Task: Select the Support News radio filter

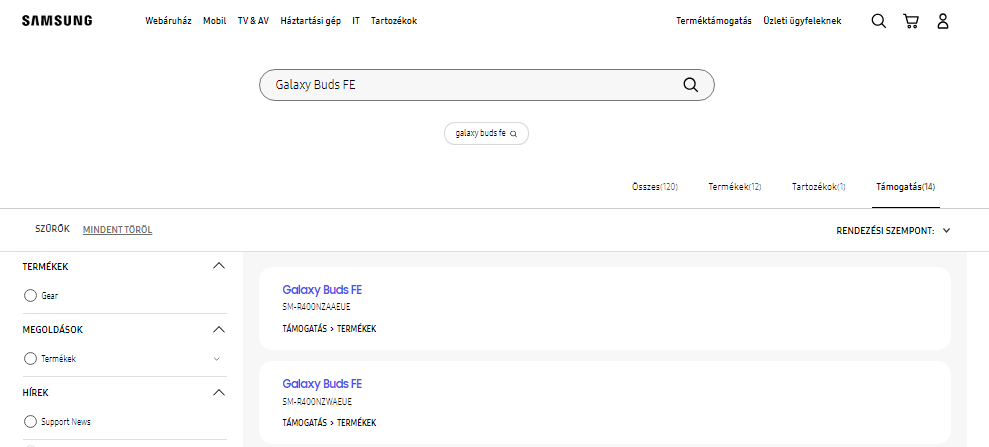Action: 30,422
